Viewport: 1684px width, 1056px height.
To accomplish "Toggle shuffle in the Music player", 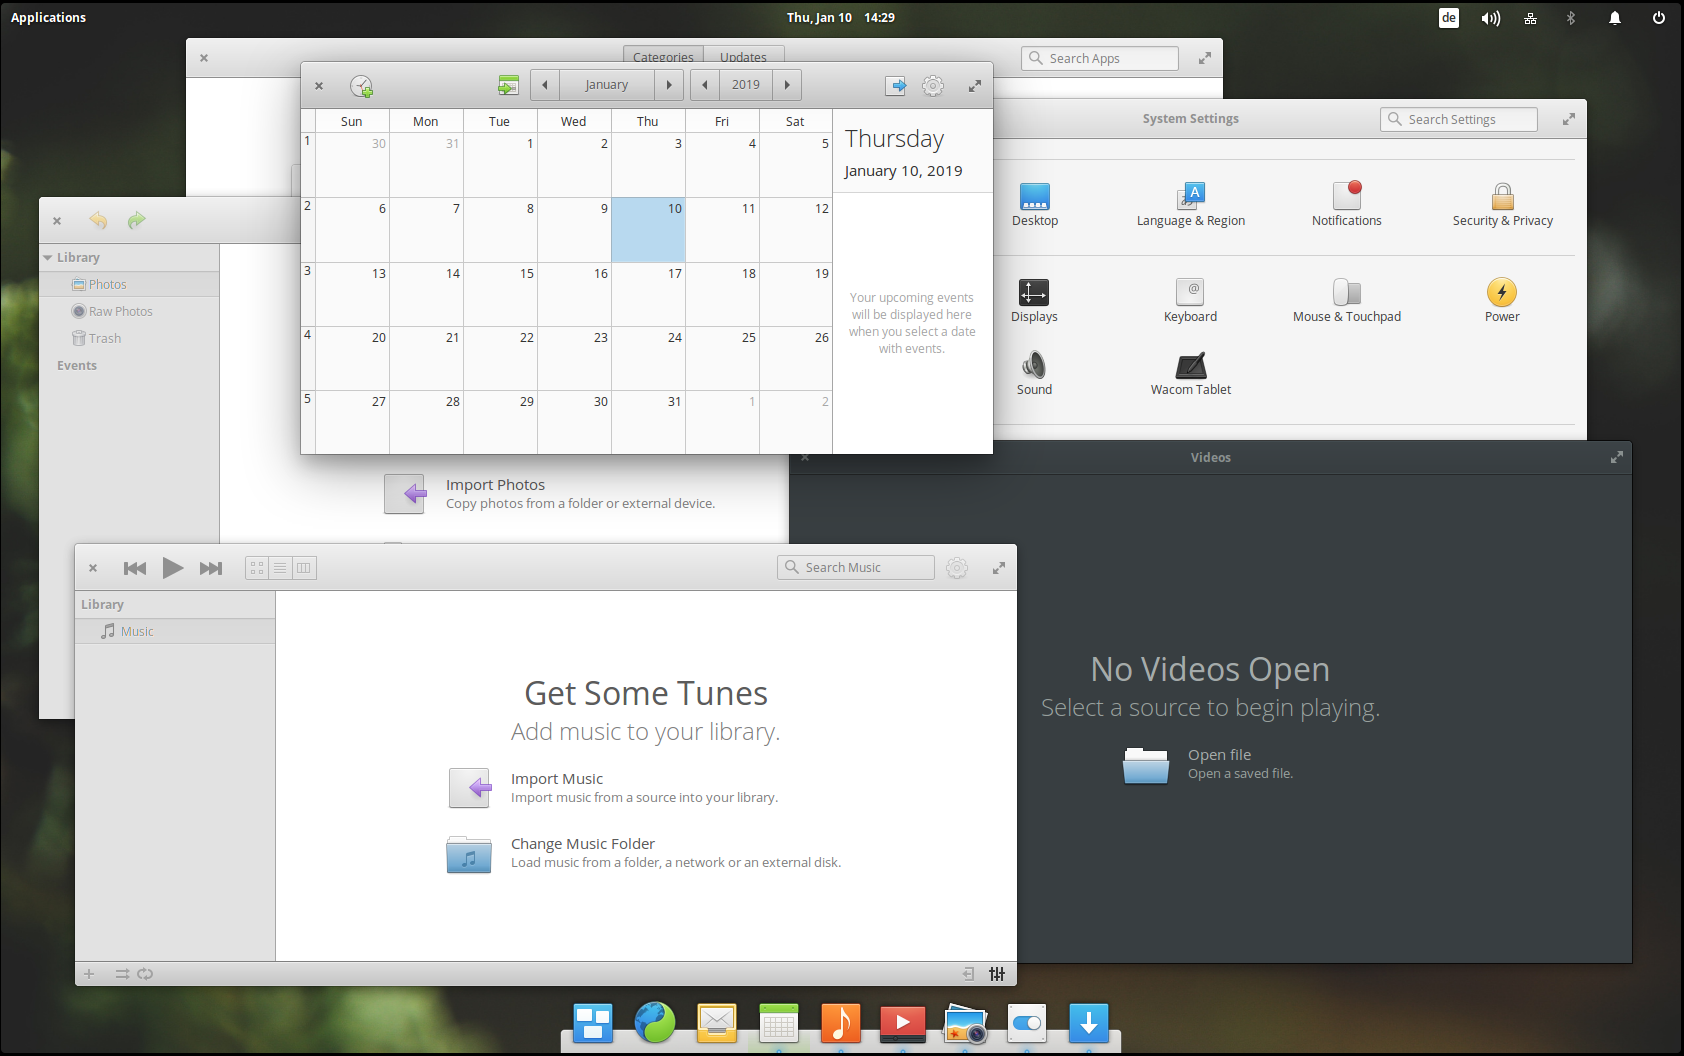I will pos(122,974).
